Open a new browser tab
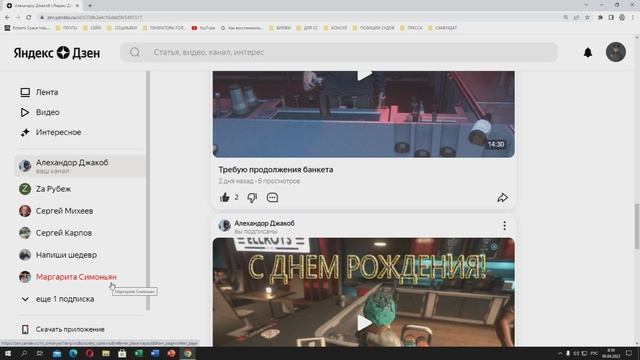Image resolution: width=640 pixels, height=360 pixels. pos(90,6)
